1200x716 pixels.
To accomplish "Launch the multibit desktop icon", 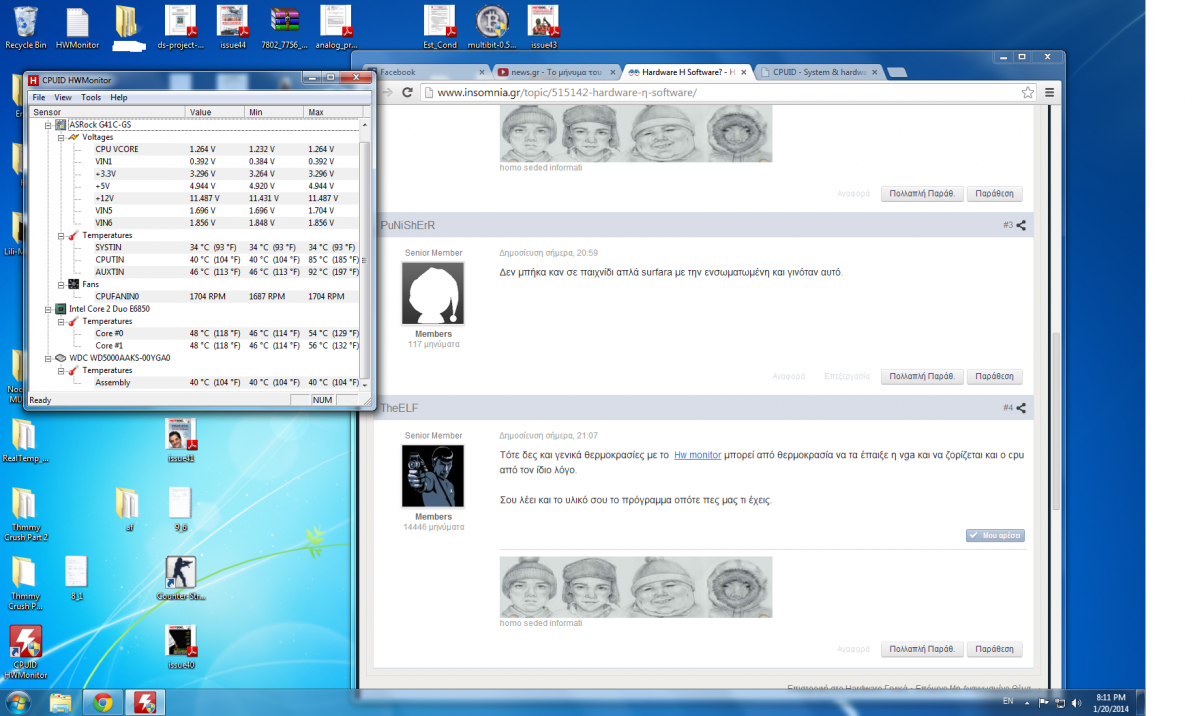I will (491, 27).
